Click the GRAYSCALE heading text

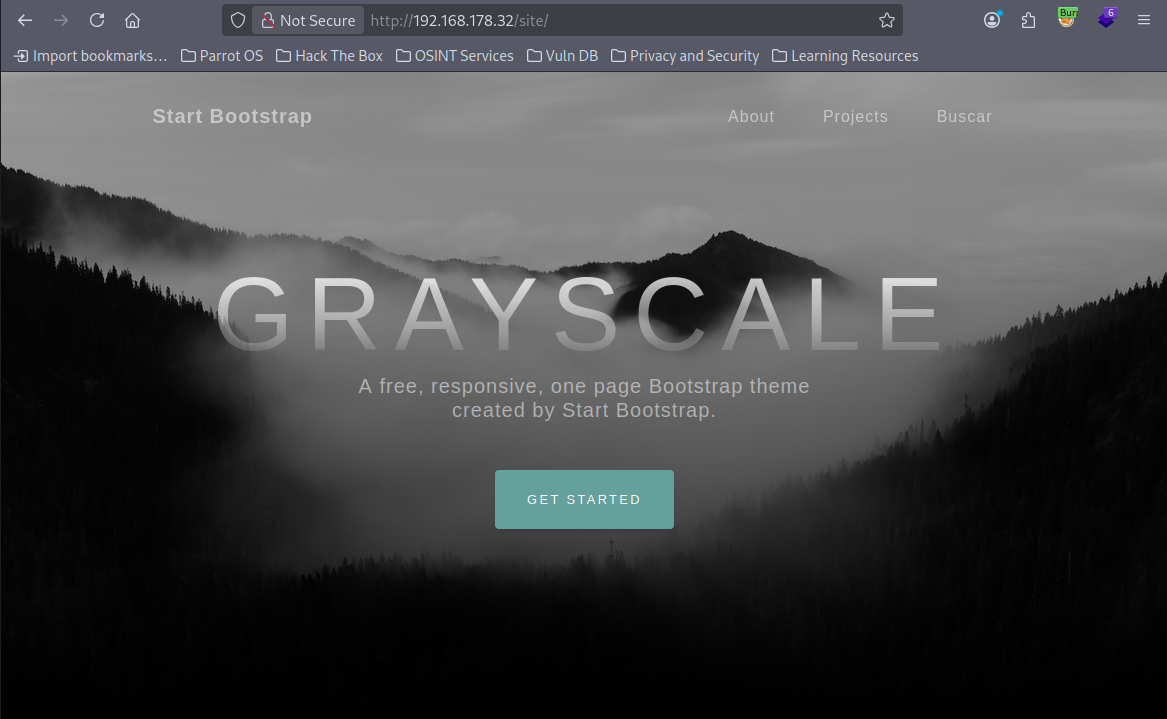coord(581,314)
